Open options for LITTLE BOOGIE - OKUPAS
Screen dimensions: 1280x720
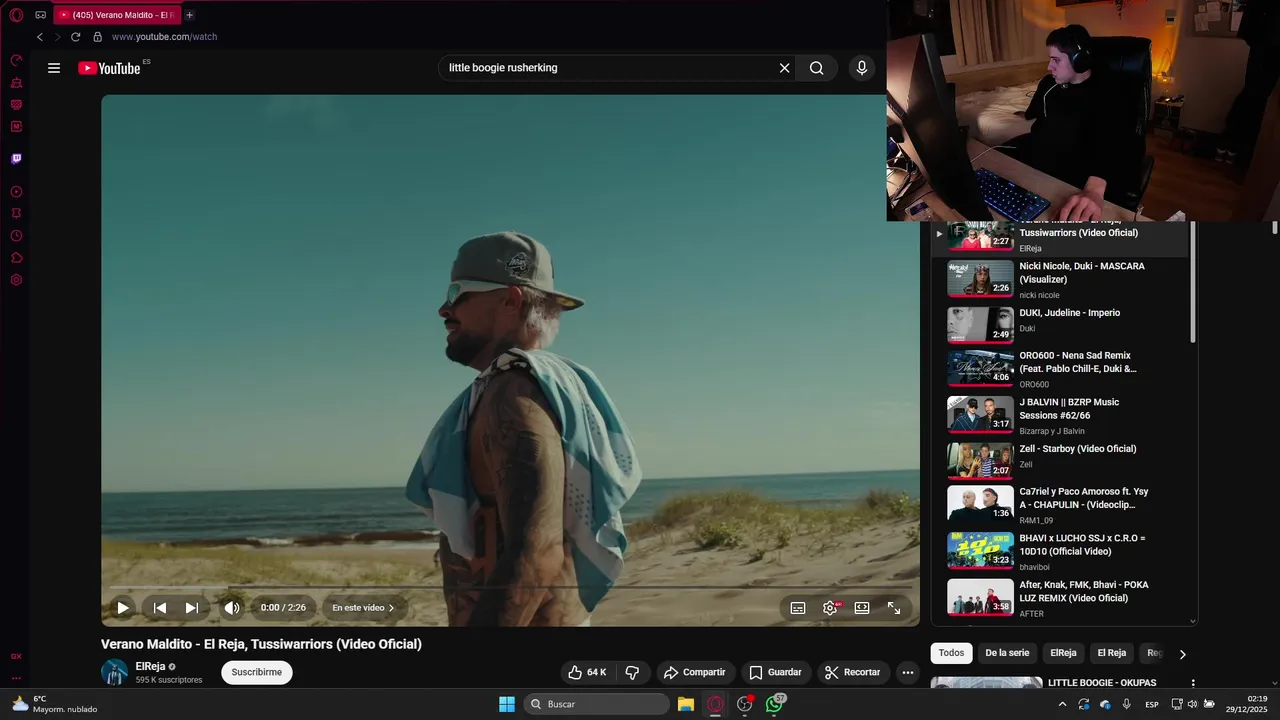click(x=1193, y=683)
